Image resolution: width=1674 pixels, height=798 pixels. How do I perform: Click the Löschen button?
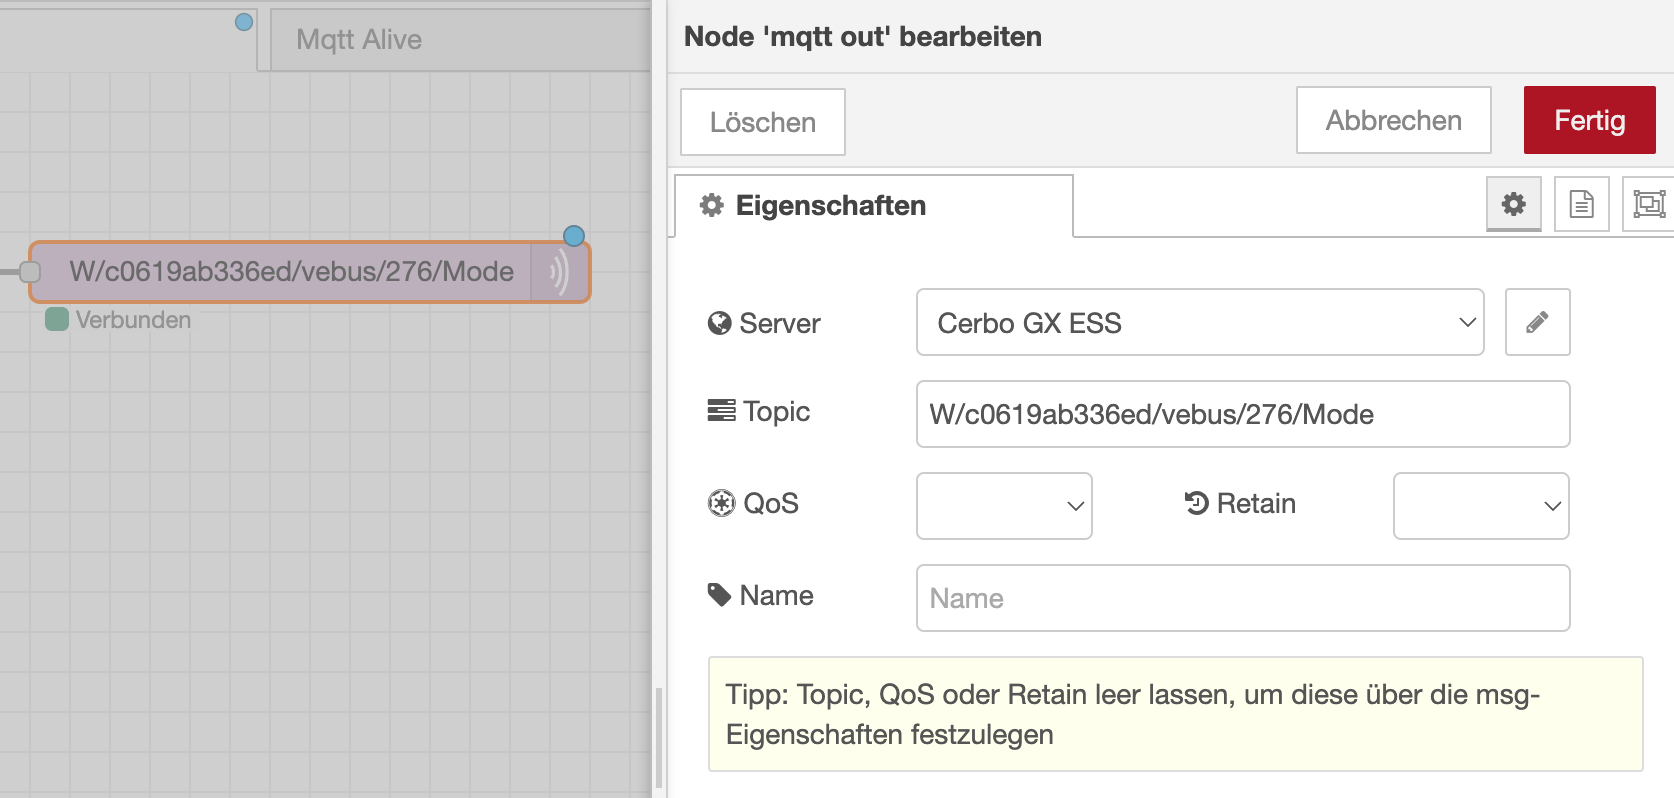tap(763, 122)
